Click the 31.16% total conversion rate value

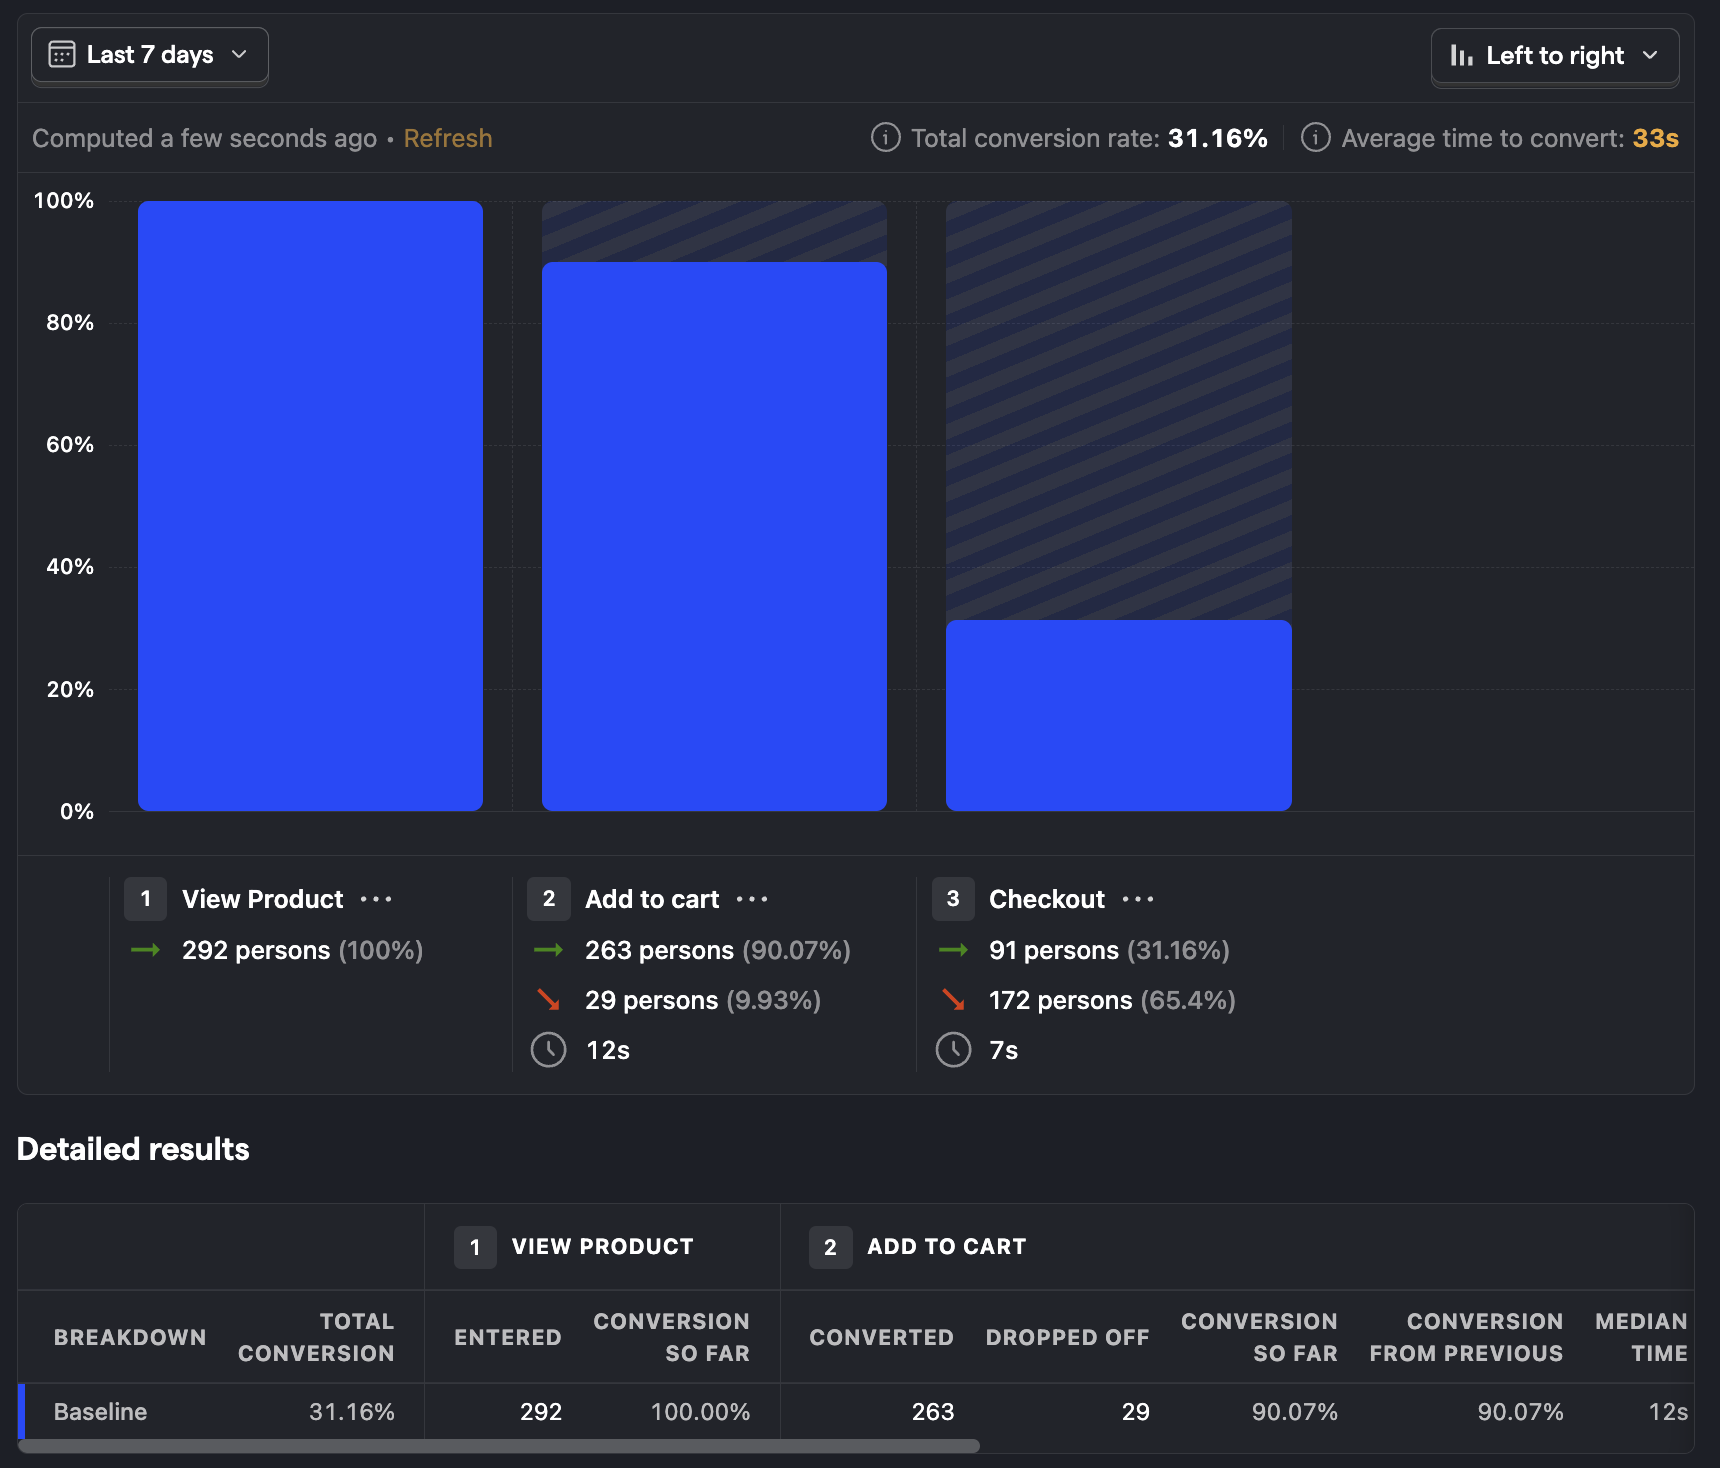coord(1218,138)
